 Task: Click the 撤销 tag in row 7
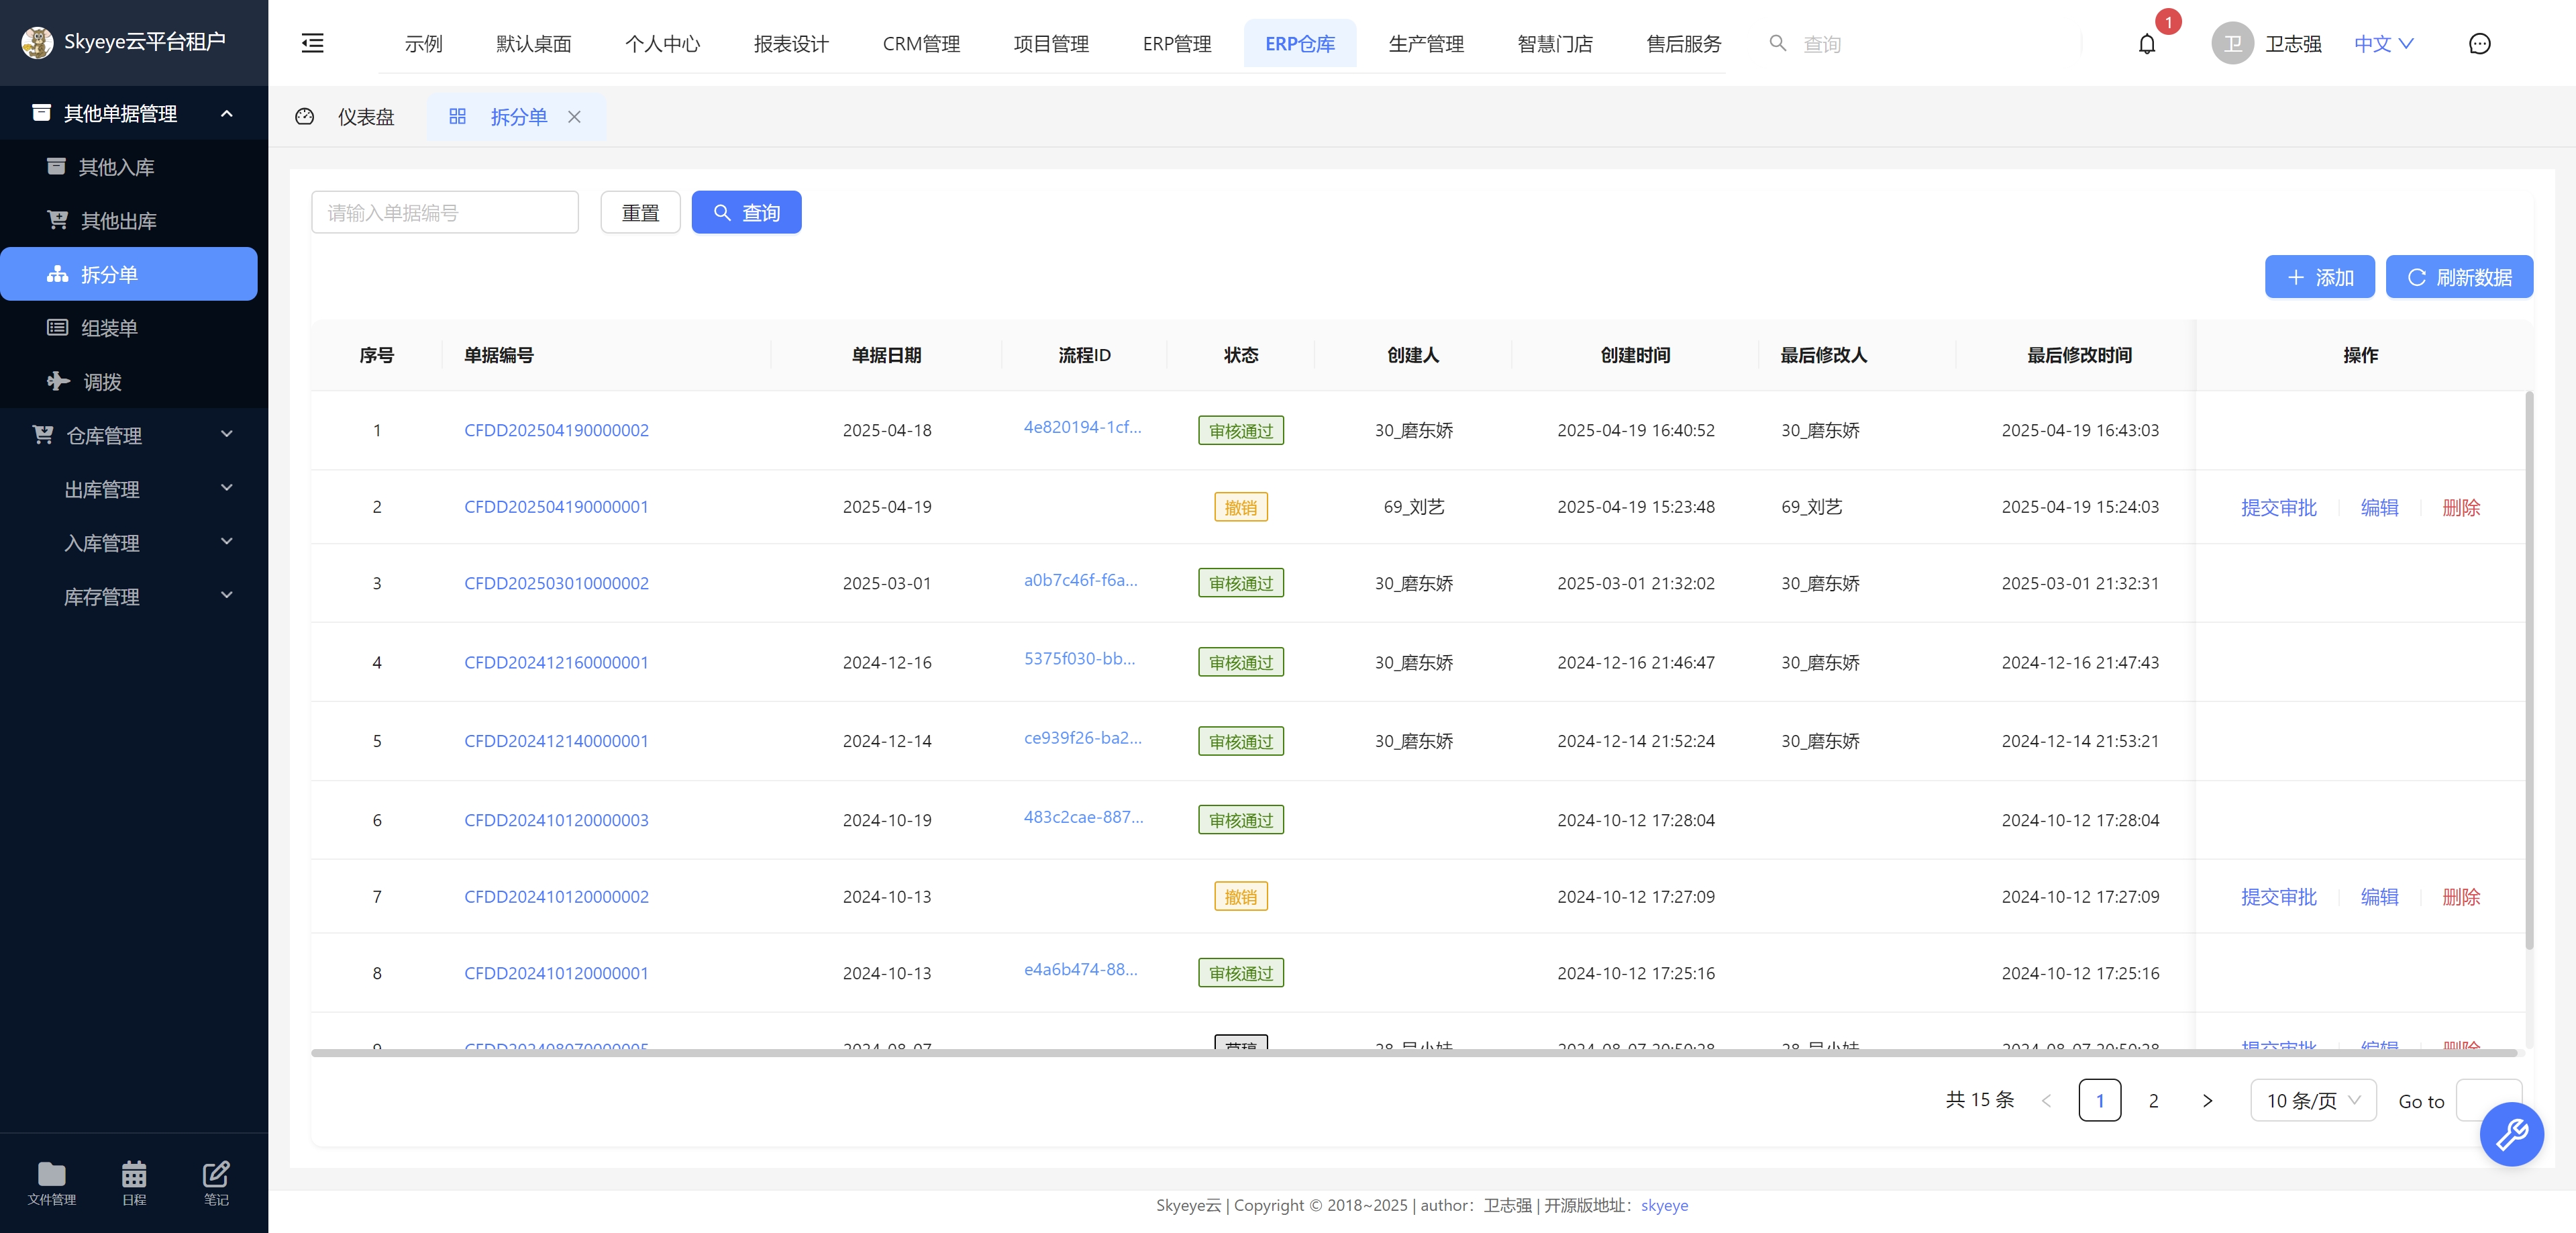1240,896
